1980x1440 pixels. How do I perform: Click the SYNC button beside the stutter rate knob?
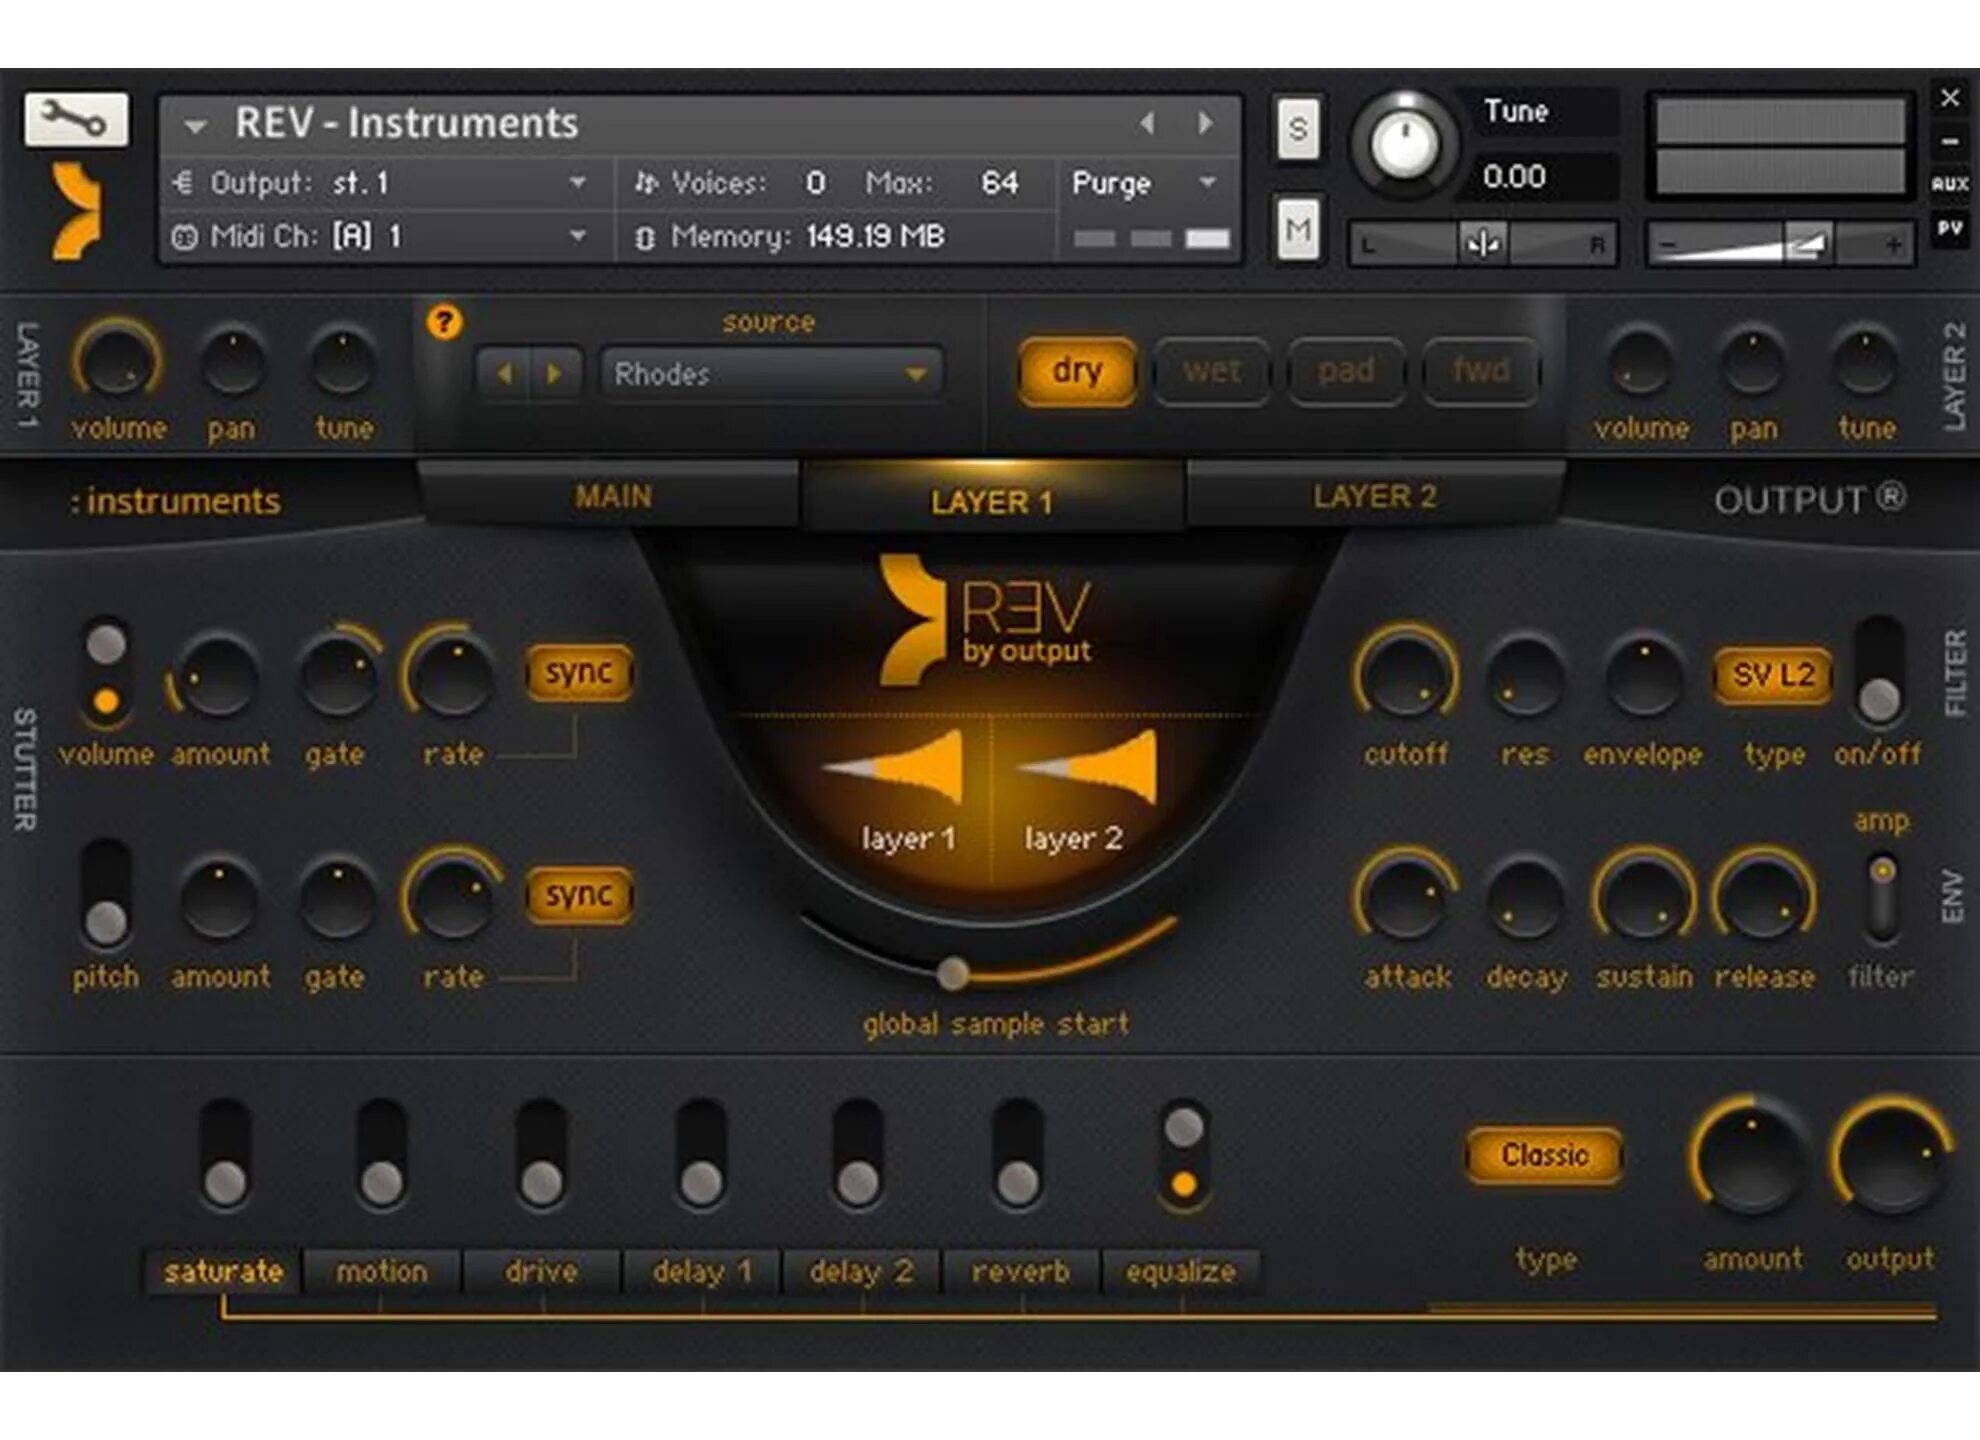point(580,674)
